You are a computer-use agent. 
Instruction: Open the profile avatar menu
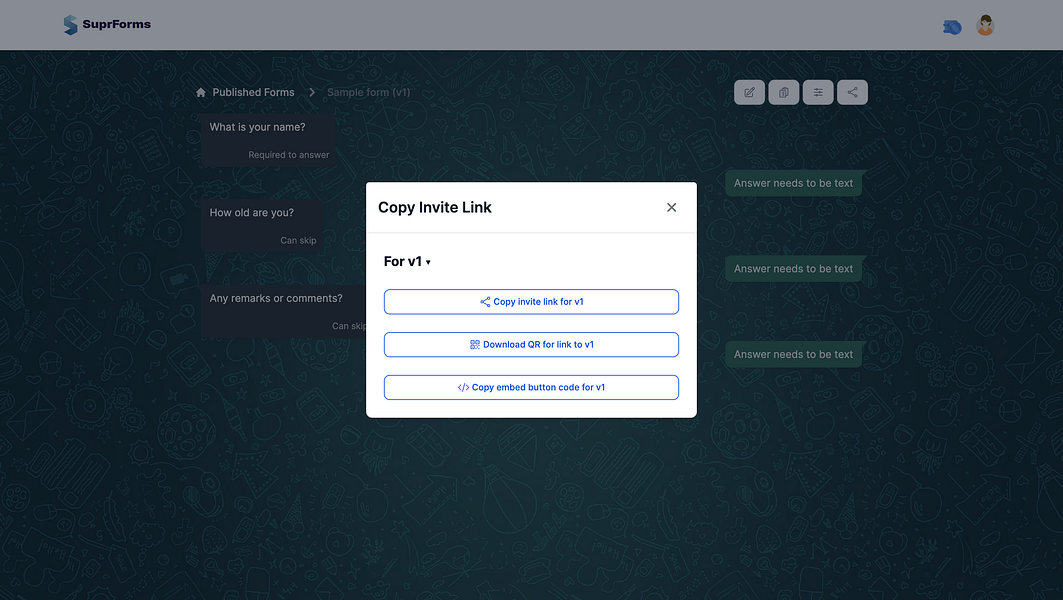point(985,24)
